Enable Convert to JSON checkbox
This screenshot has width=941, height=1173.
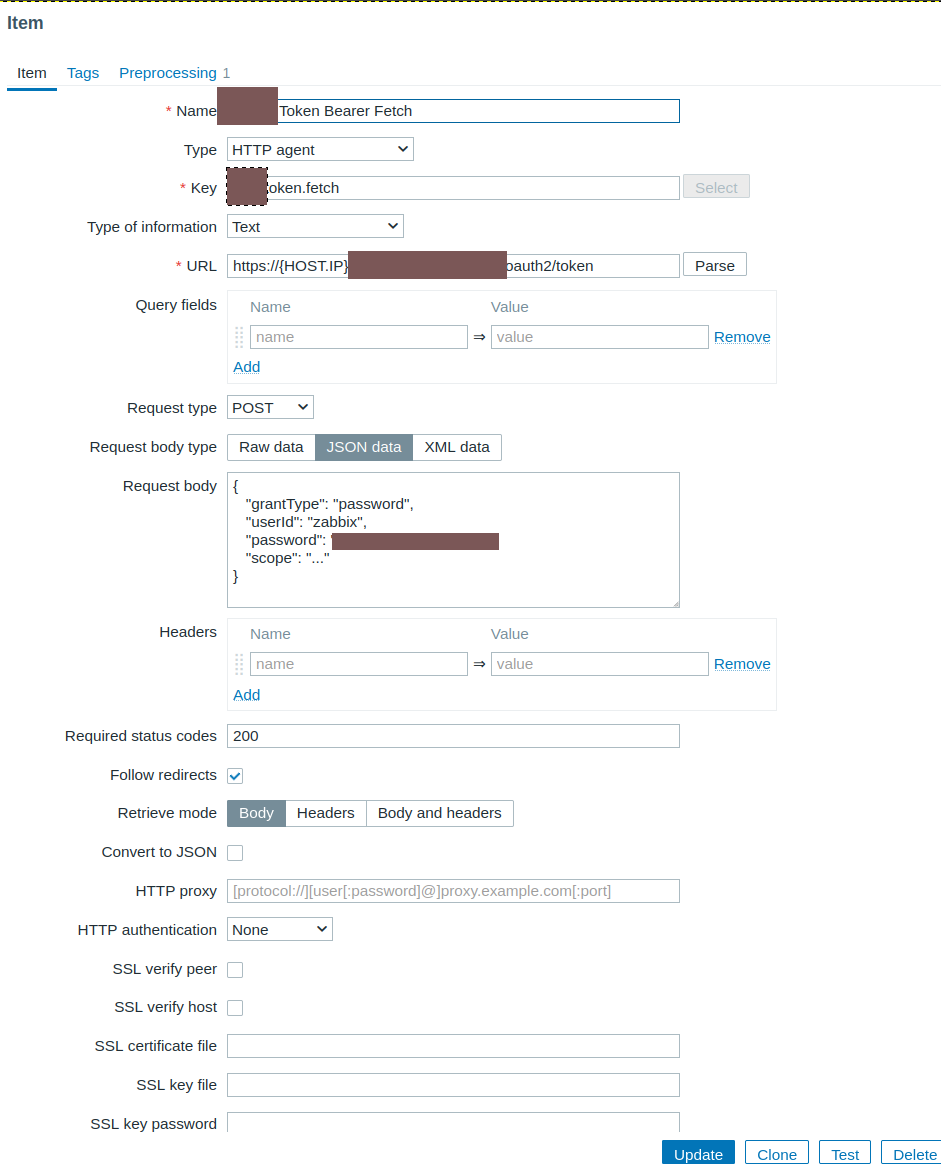(235, 853)
